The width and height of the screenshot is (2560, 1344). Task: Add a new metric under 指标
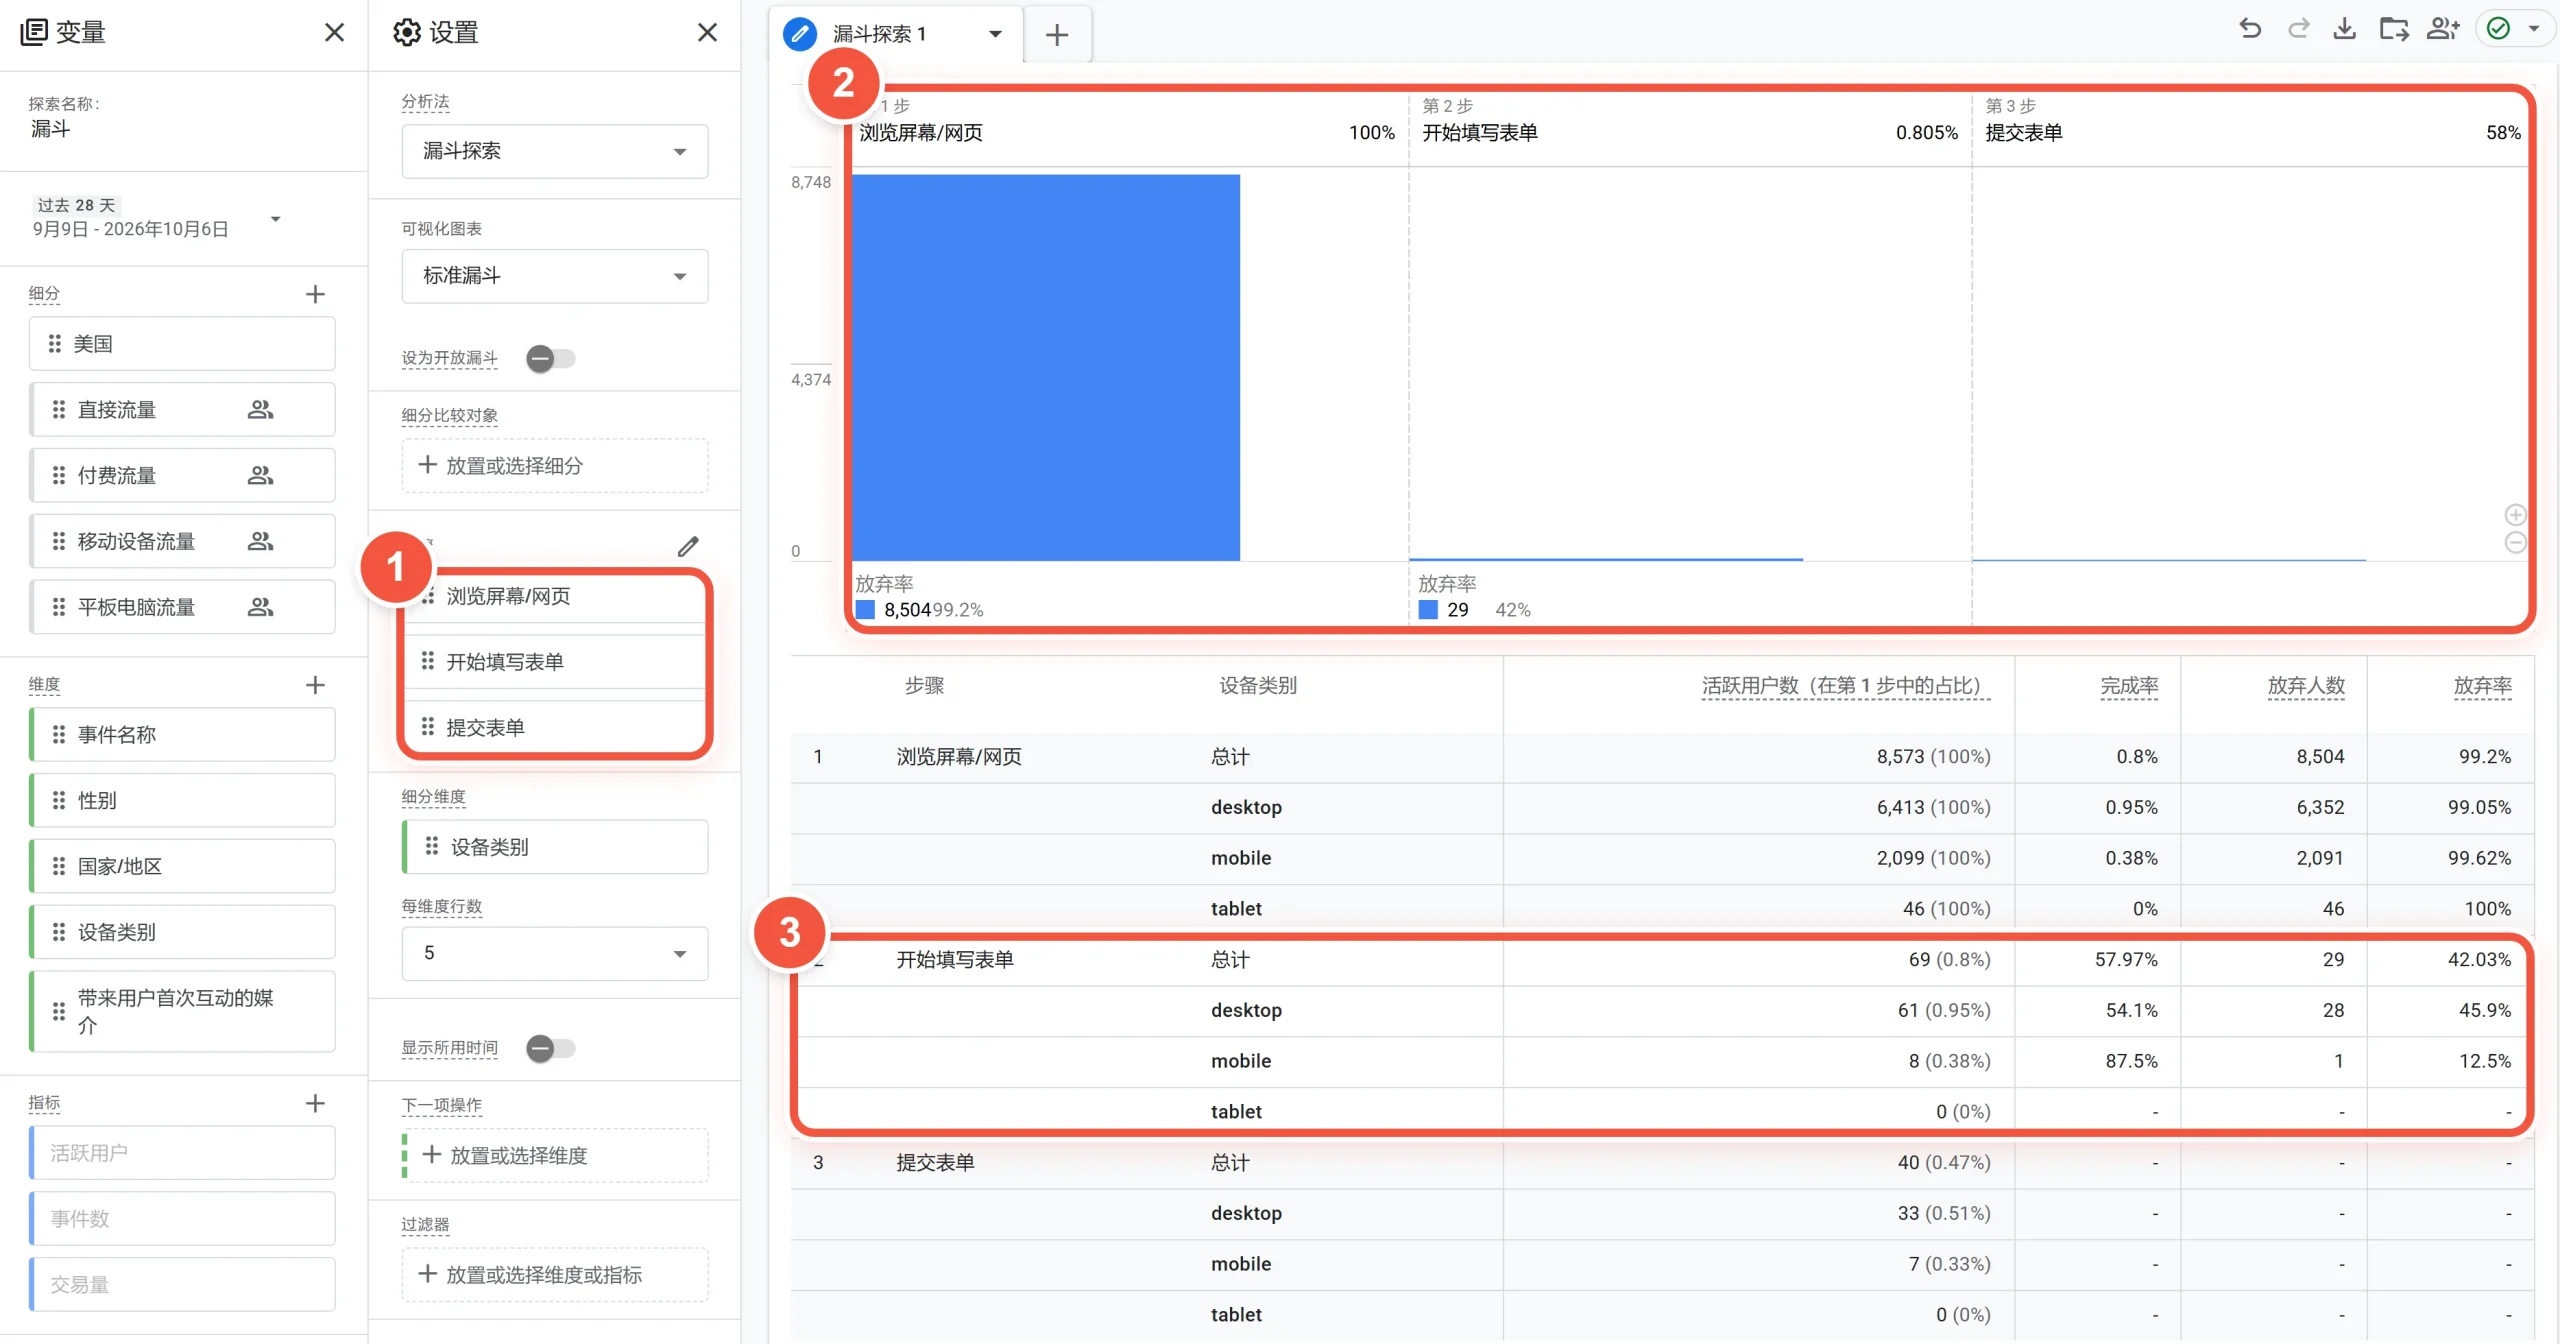tap(315, 1103)
